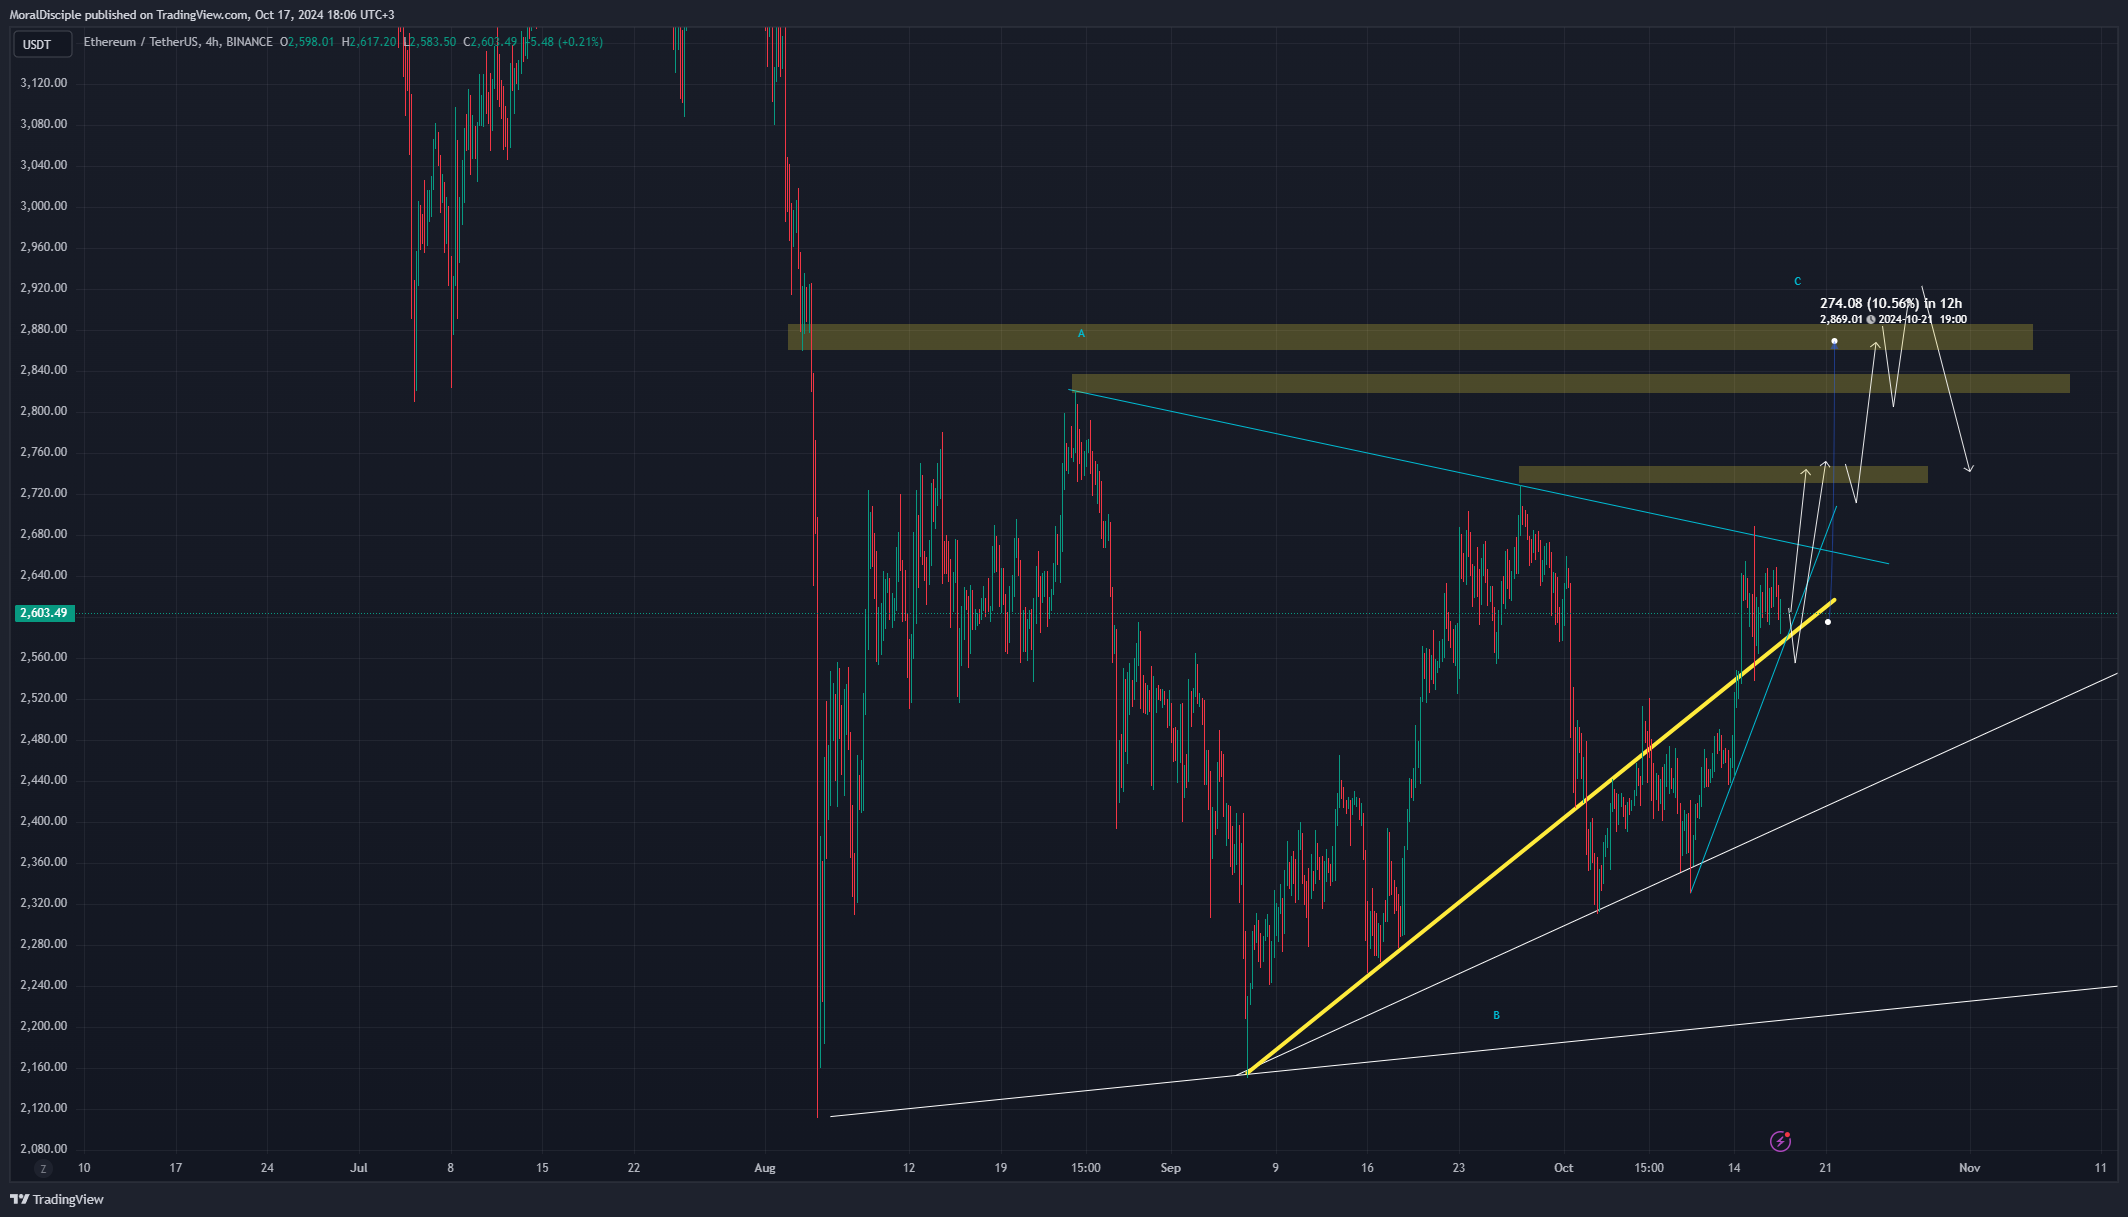2128x1217 pixels.
Task: Click the 2,880.00 price axis label
Action: pos(44,329)
